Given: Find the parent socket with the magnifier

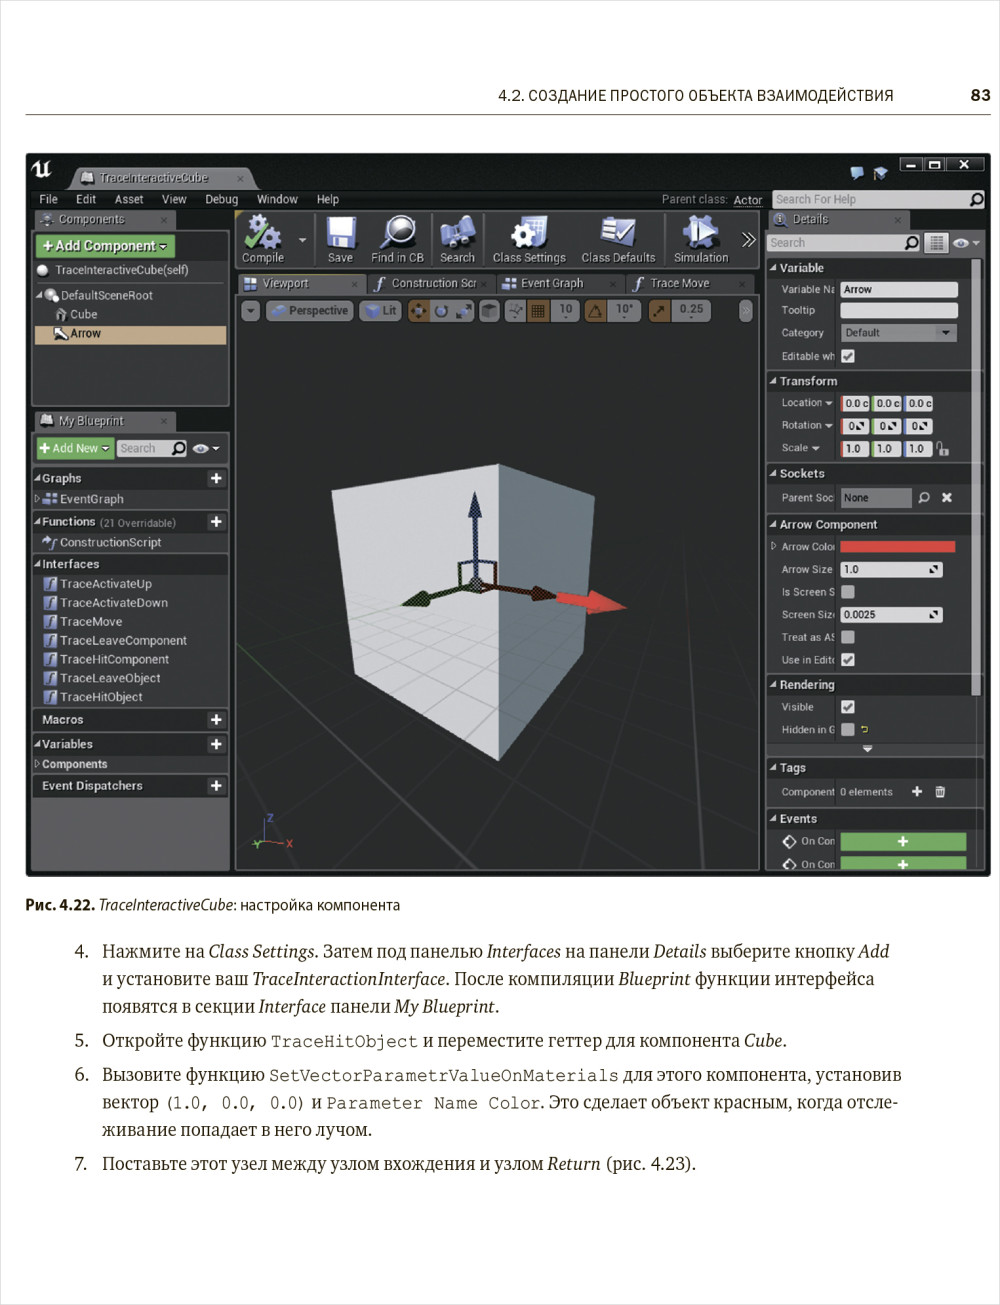Looking at the screenshot, I should pyautogui.click(x=924, y=497).
